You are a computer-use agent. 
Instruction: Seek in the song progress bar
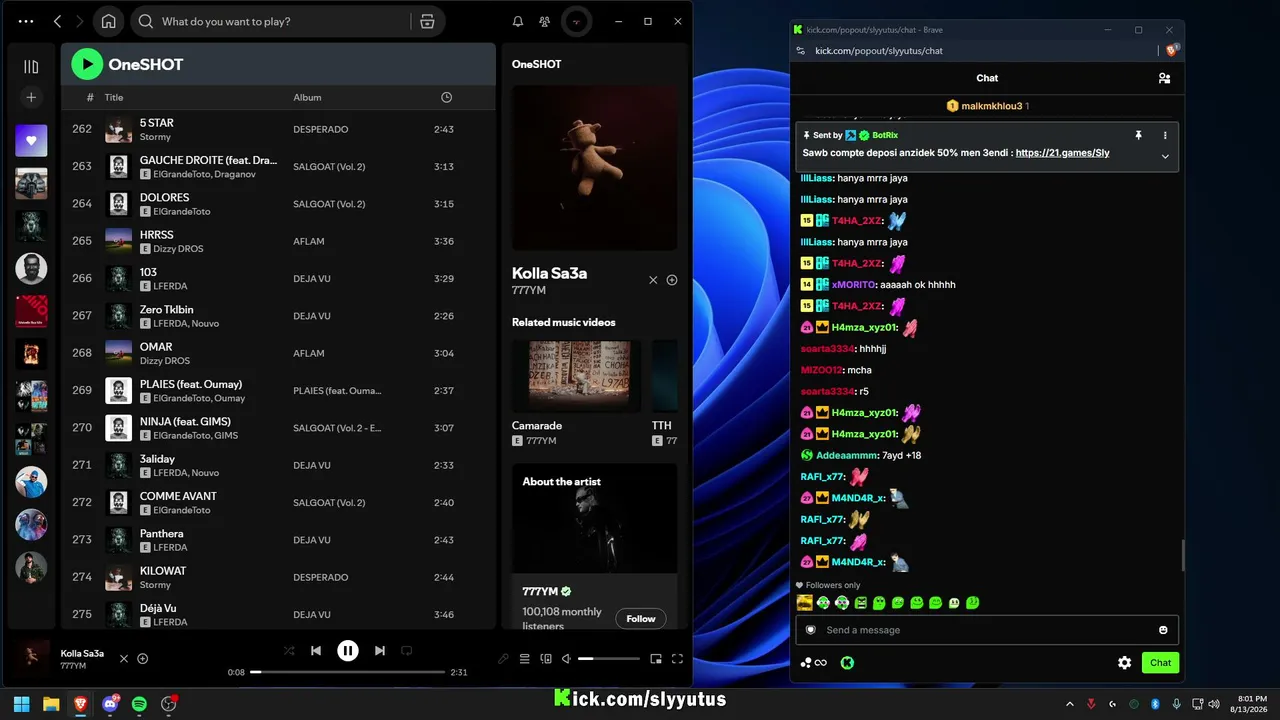point(347,672)
